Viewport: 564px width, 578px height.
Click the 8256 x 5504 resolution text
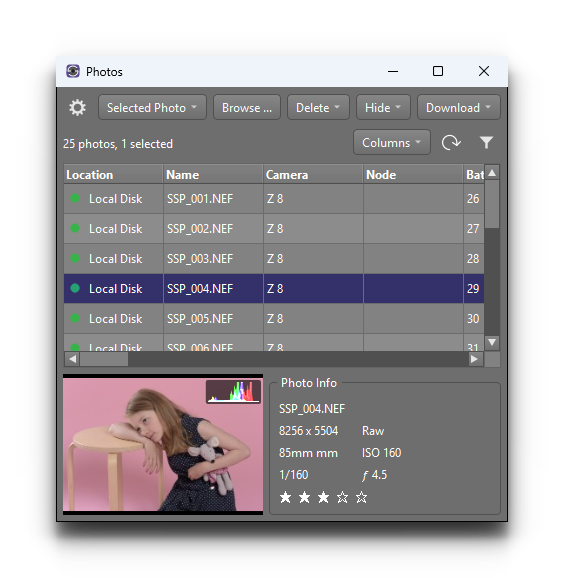tap(309, 431)
